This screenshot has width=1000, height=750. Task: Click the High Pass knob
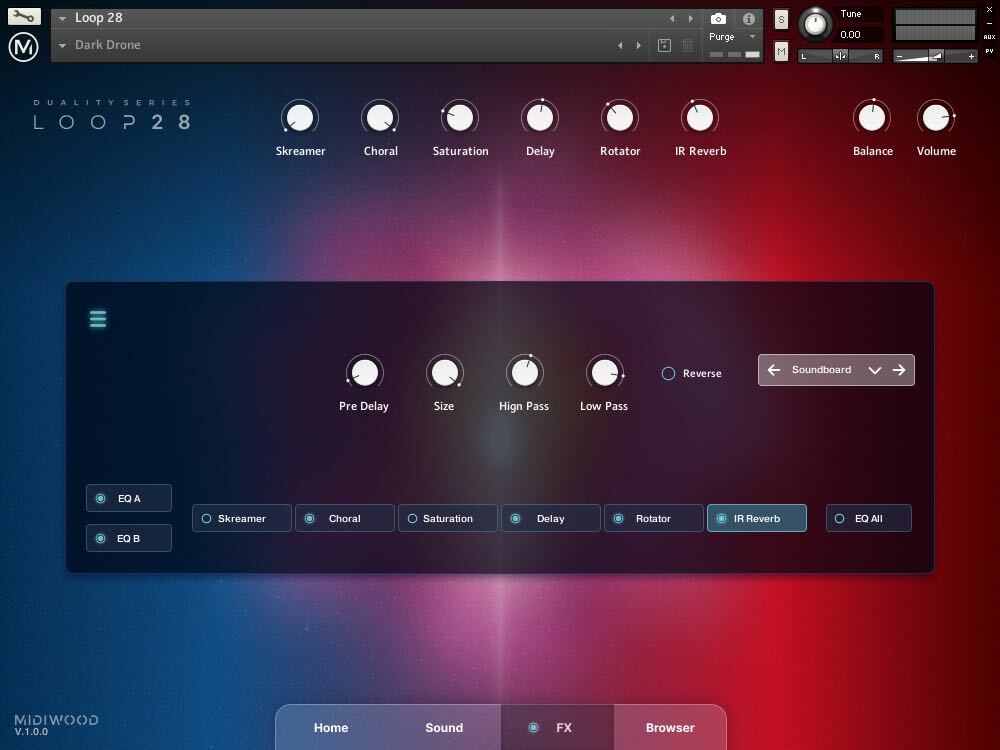[x=525, y=372]
